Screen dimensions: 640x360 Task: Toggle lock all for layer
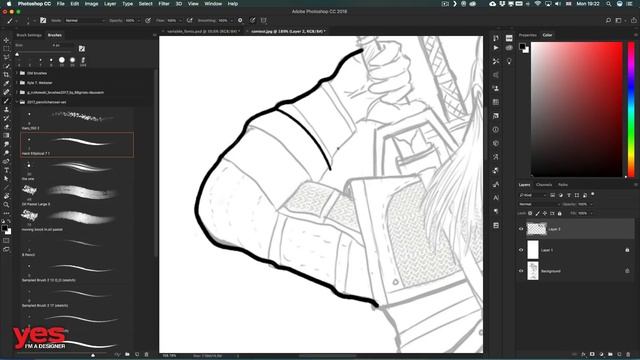[560, 213]
